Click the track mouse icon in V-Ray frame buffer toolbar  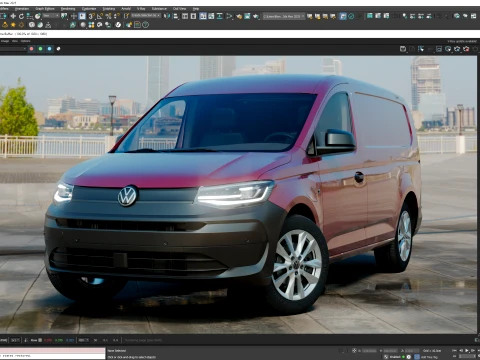click(x=421, y=49)
